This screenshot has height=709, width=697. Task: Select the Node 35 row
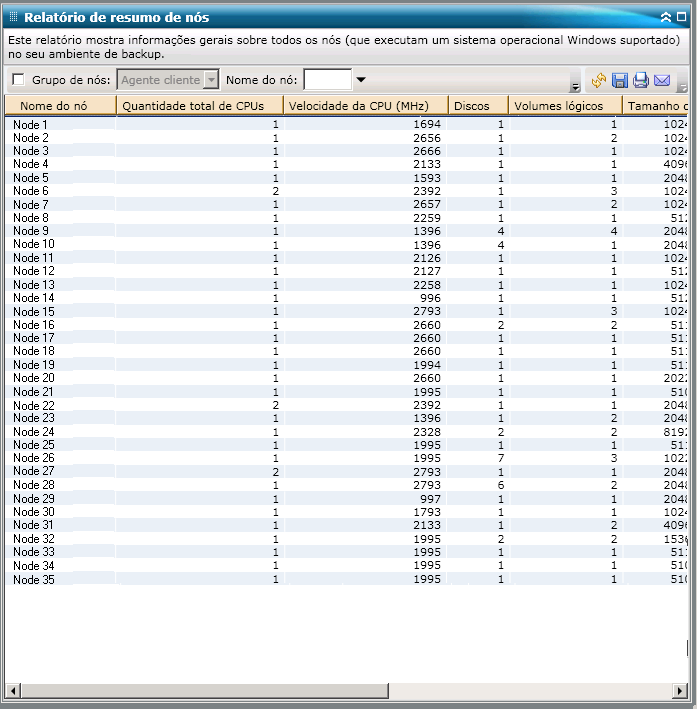tap(347, 579)
